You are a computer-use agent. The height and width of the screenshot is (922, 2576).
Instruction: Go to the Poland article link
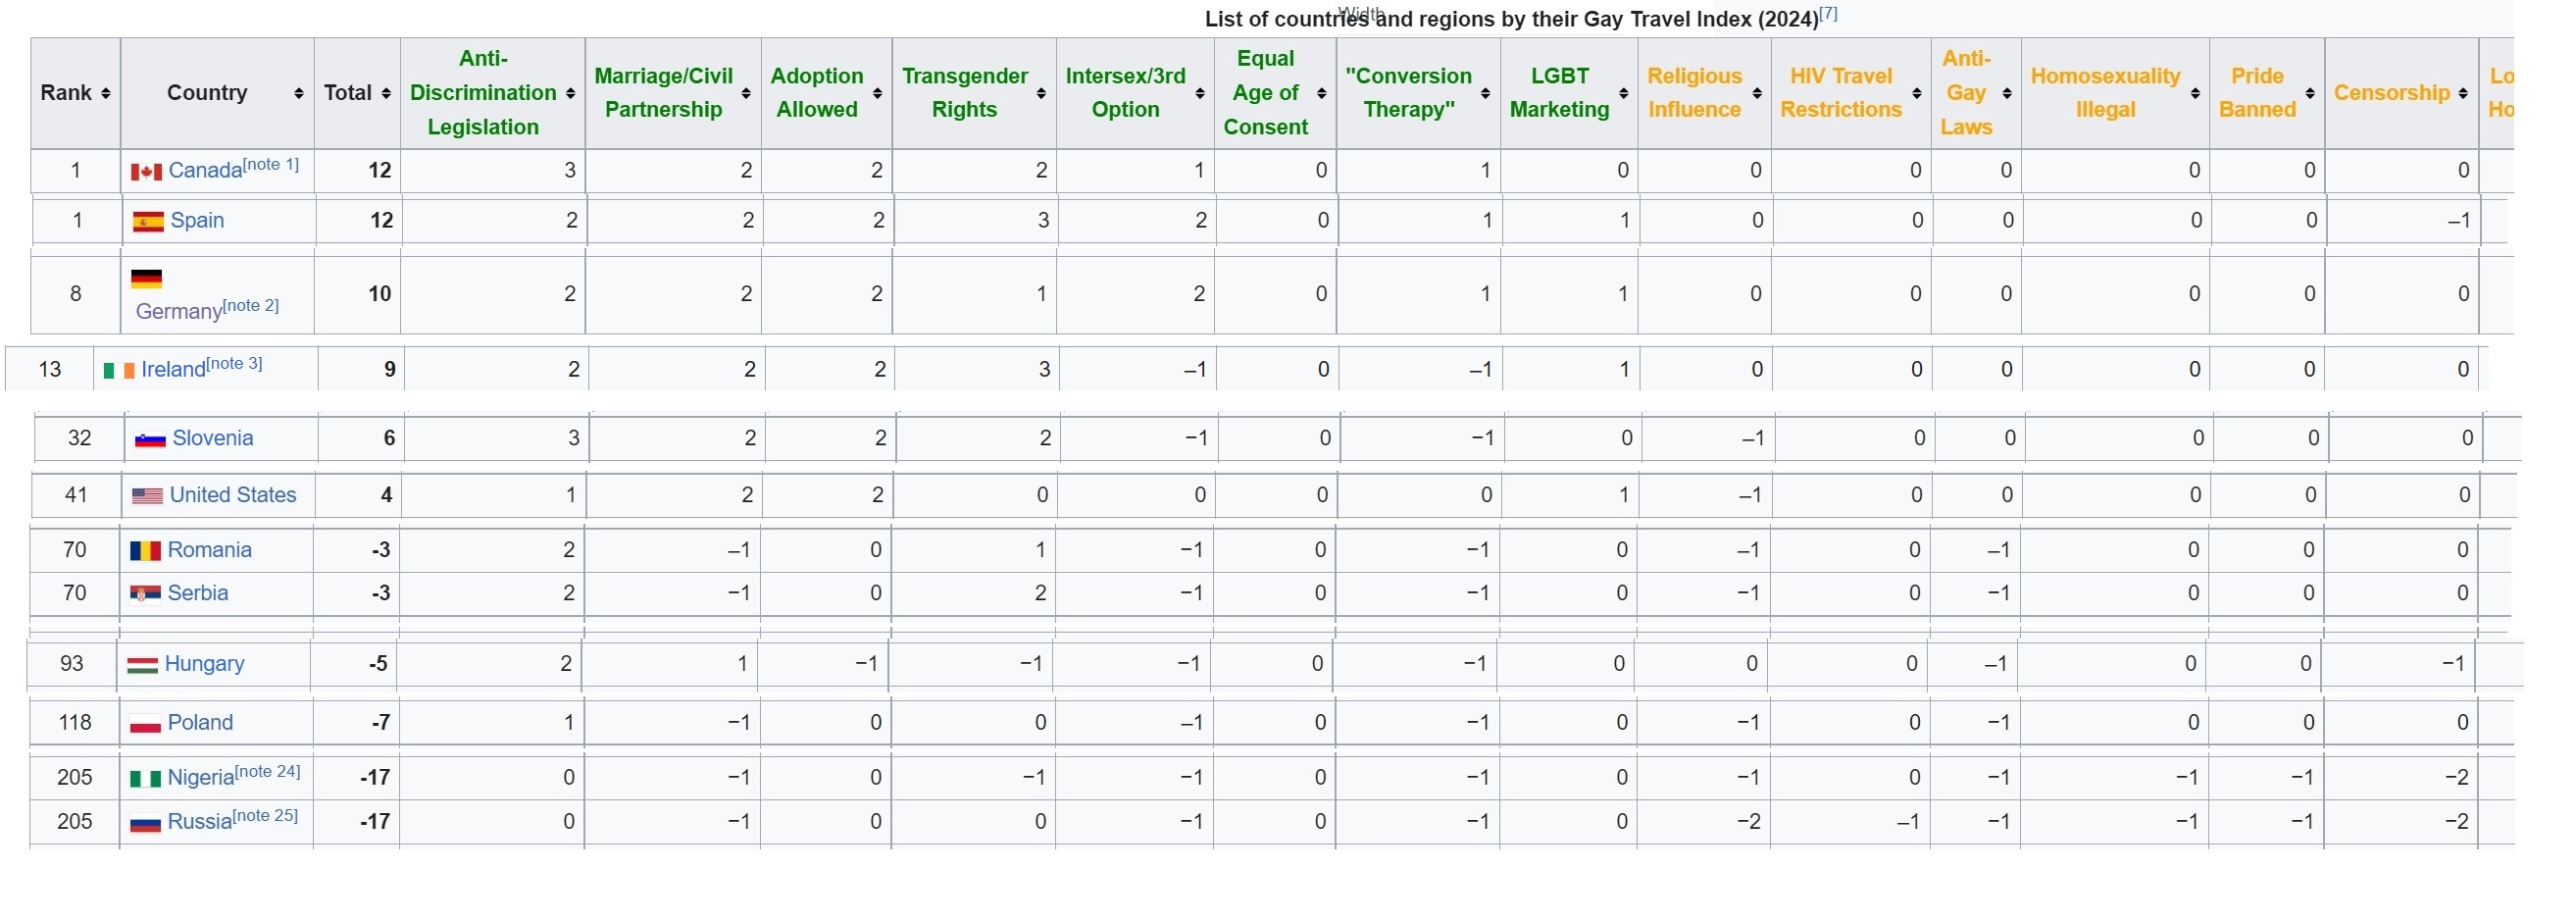pyautogui.click(x=200, y=723)
